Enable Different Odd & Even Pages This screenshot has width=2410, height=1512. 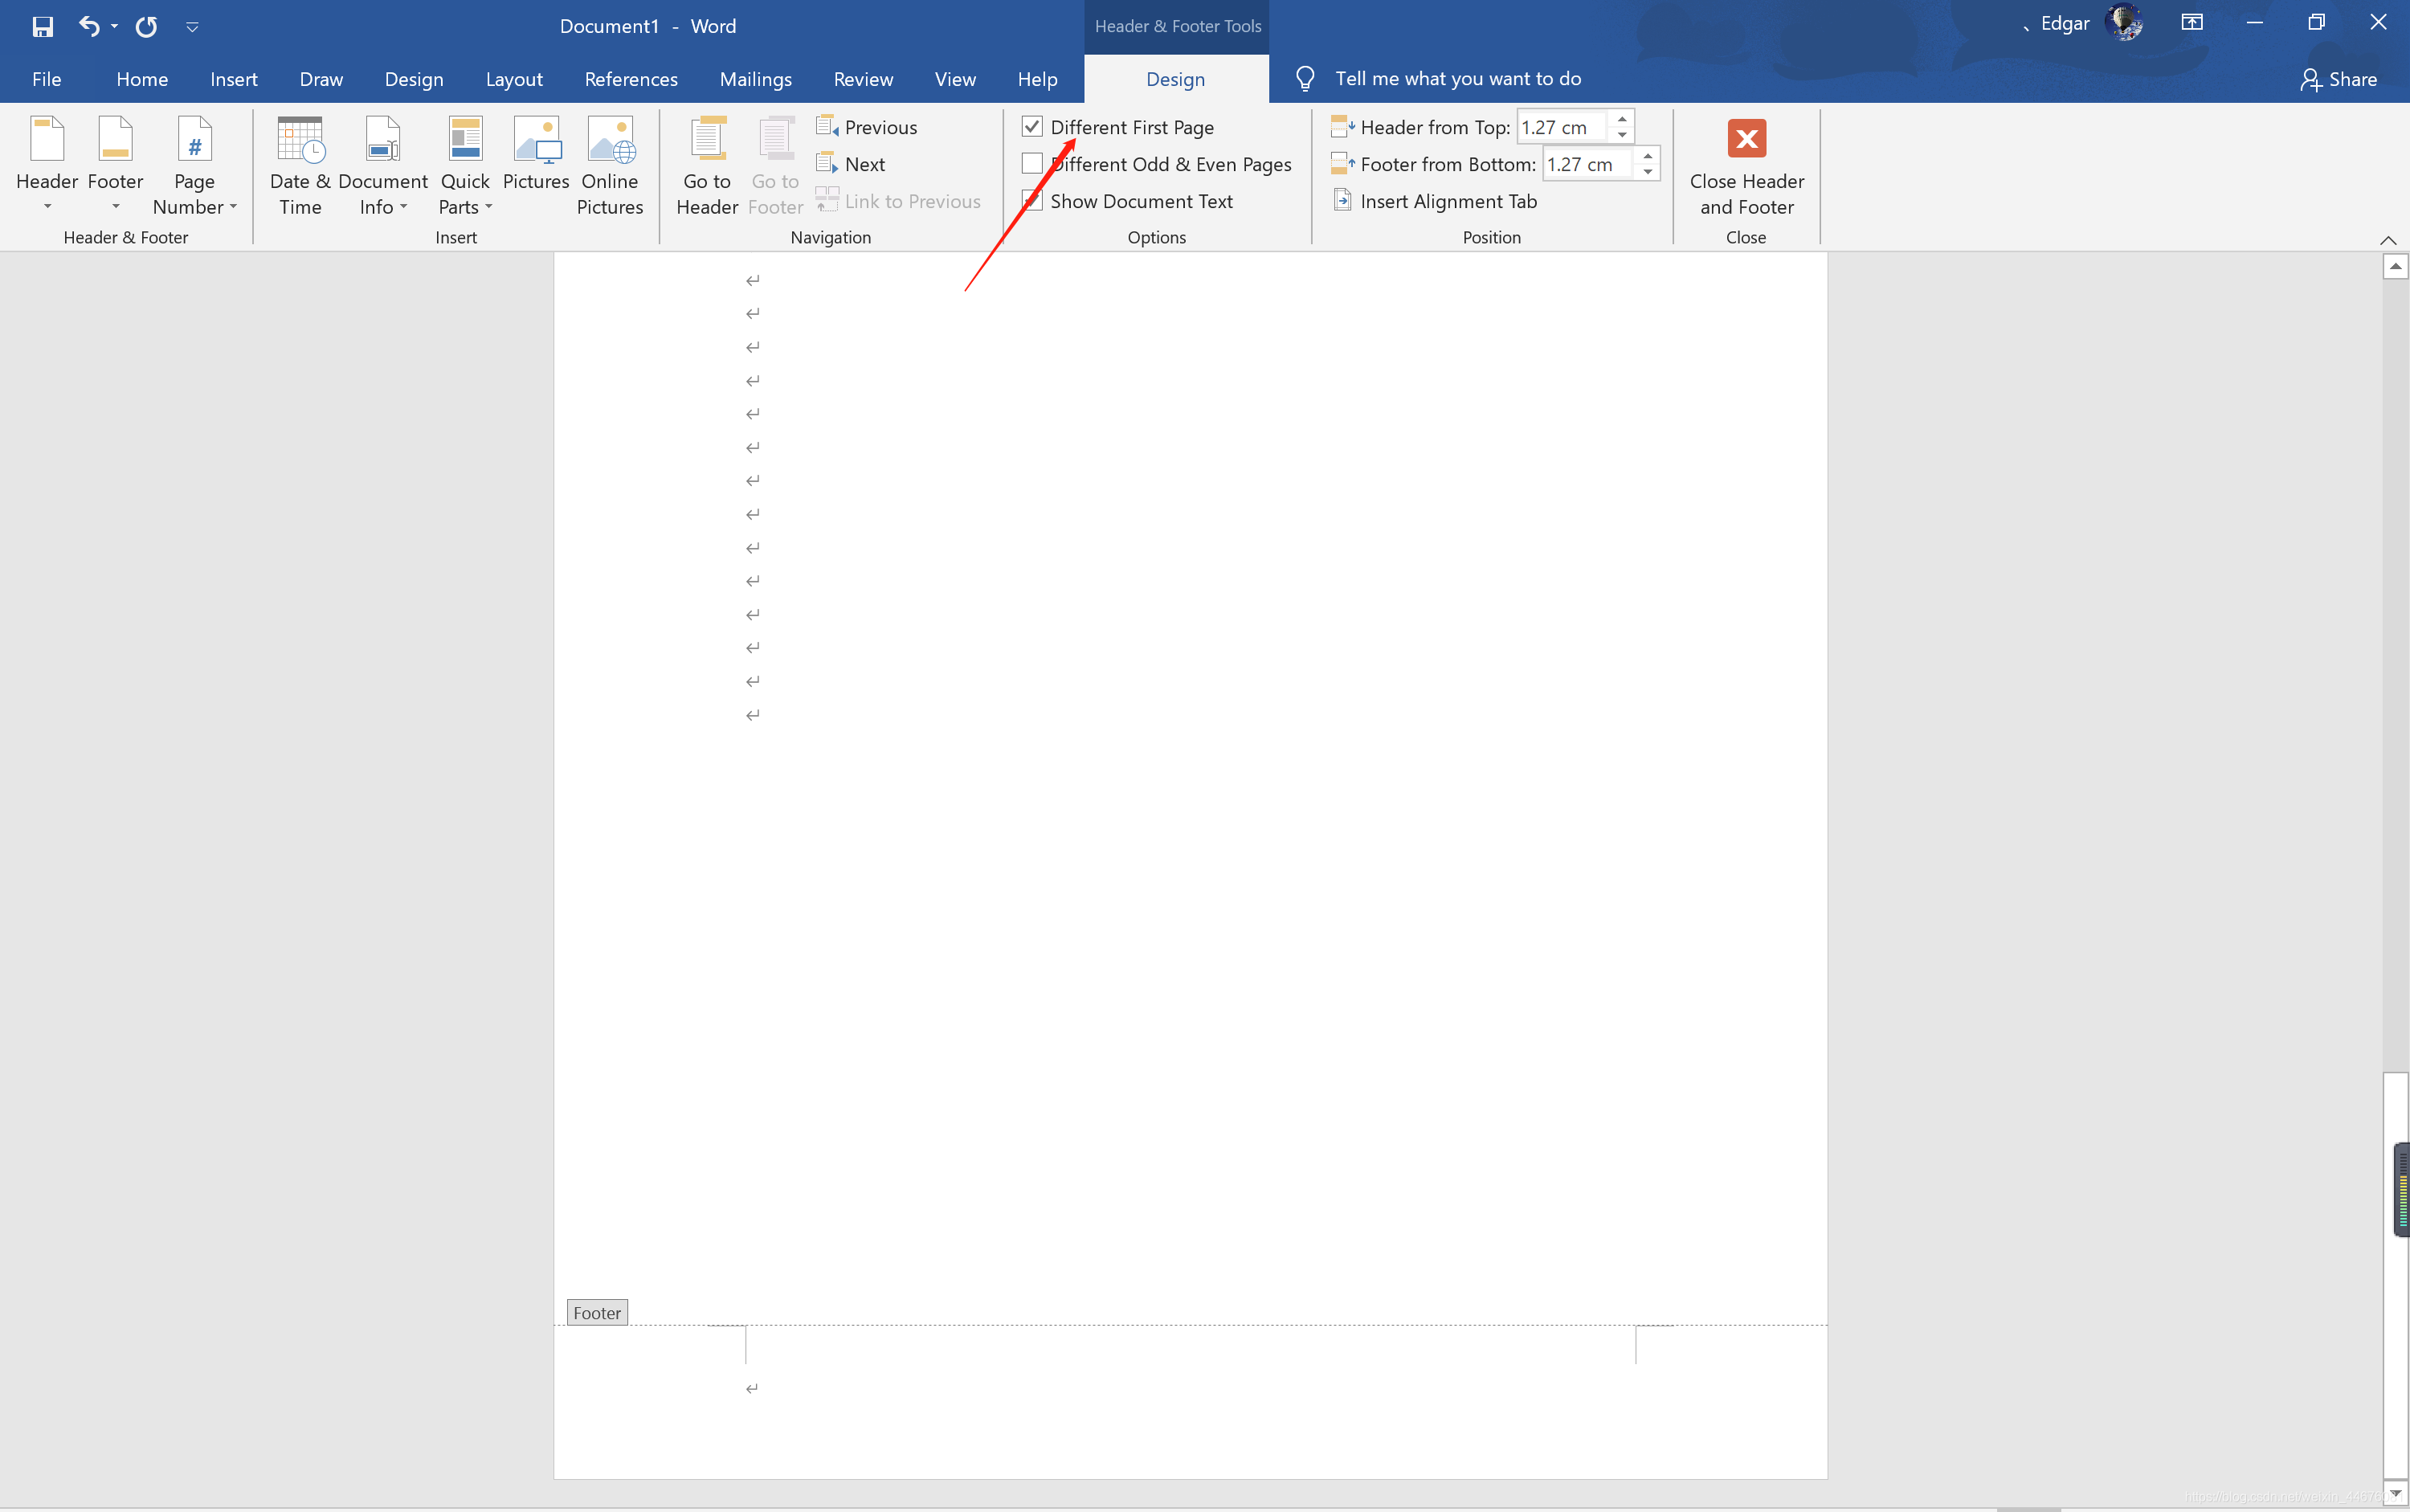tap(1032, 164)
